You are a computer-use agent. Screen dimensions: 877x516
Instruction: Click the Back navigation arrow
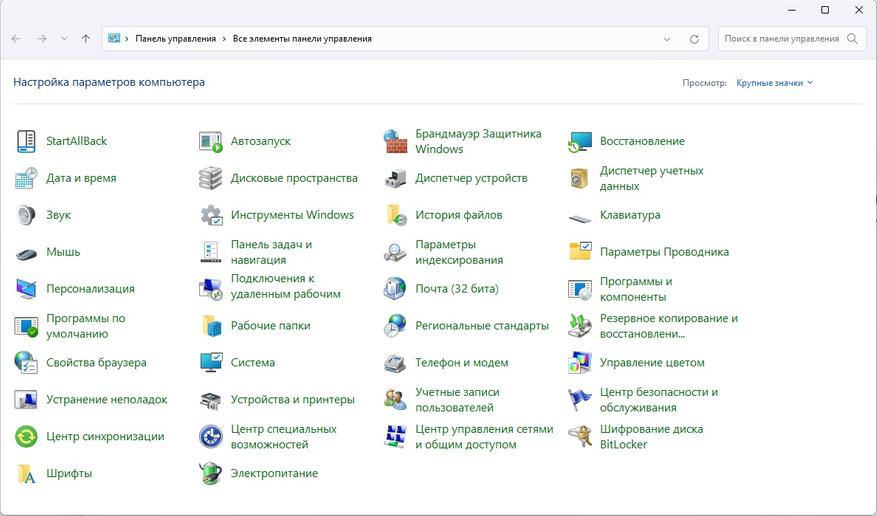pyautogui.click(x=16, y=39)
